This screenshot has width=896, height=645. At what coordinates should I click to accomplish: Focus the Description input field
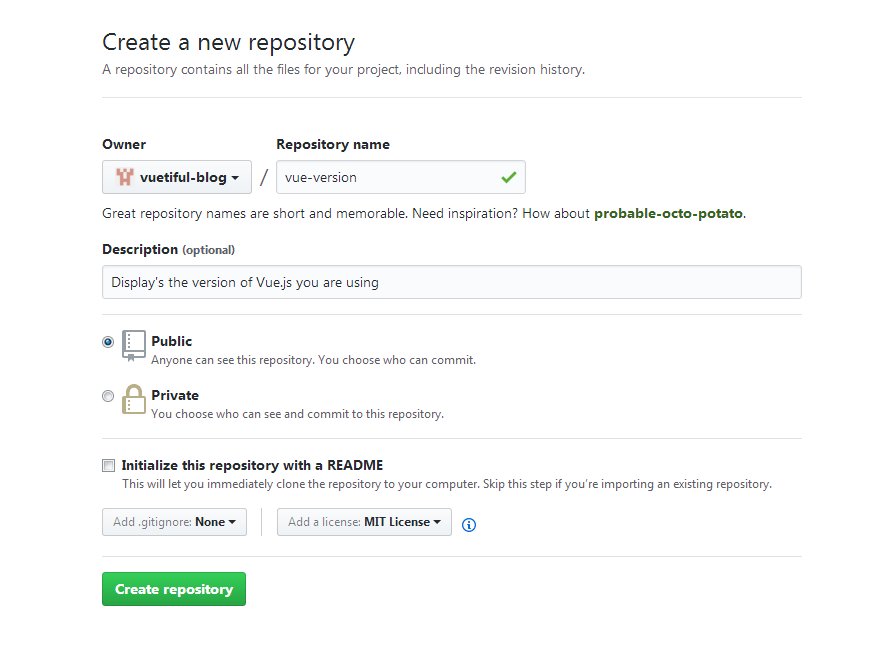tap(451, 282)
